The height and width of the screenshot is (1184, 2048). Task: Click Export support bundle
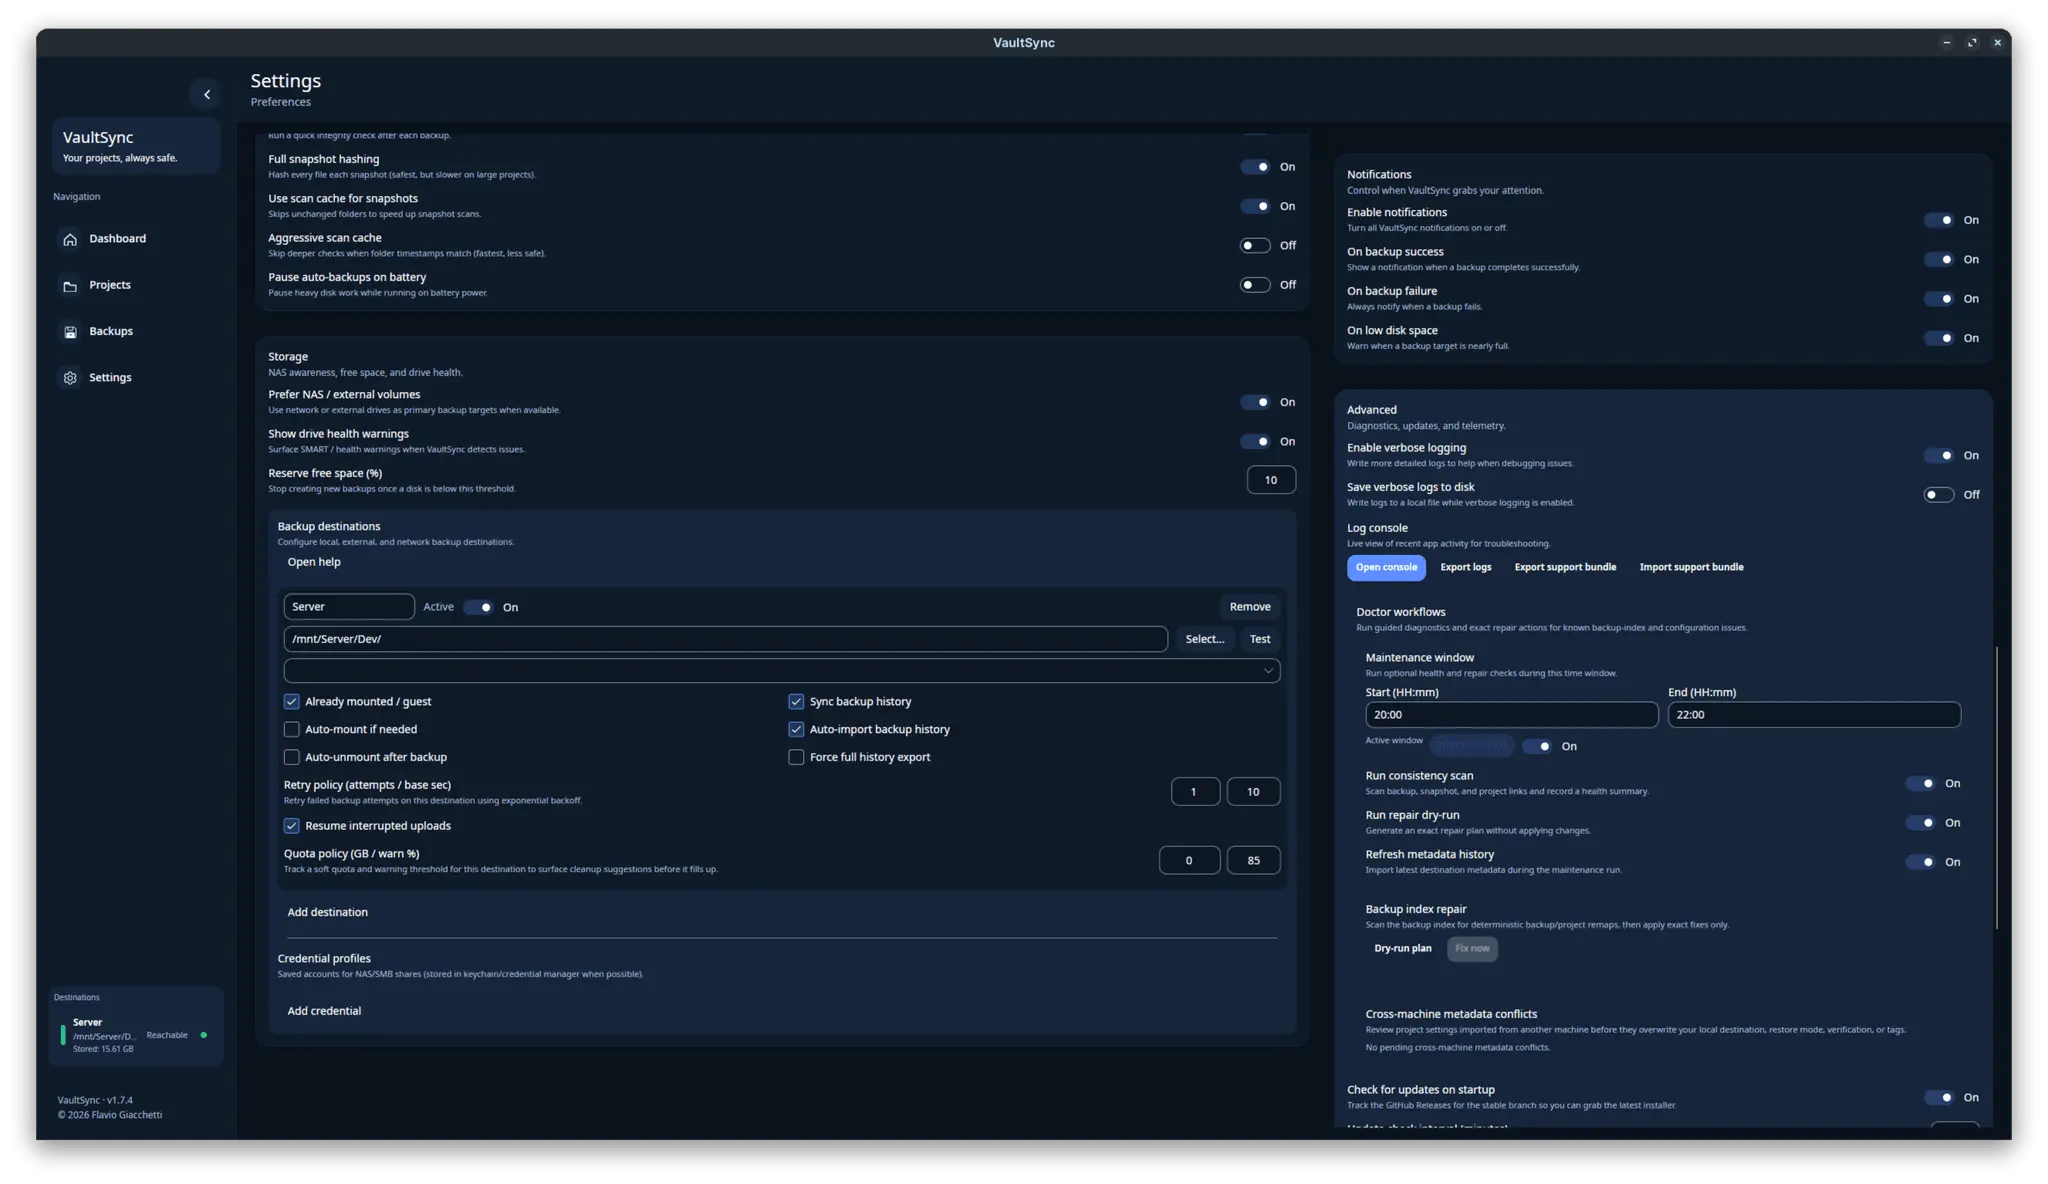pos(1565,567)
